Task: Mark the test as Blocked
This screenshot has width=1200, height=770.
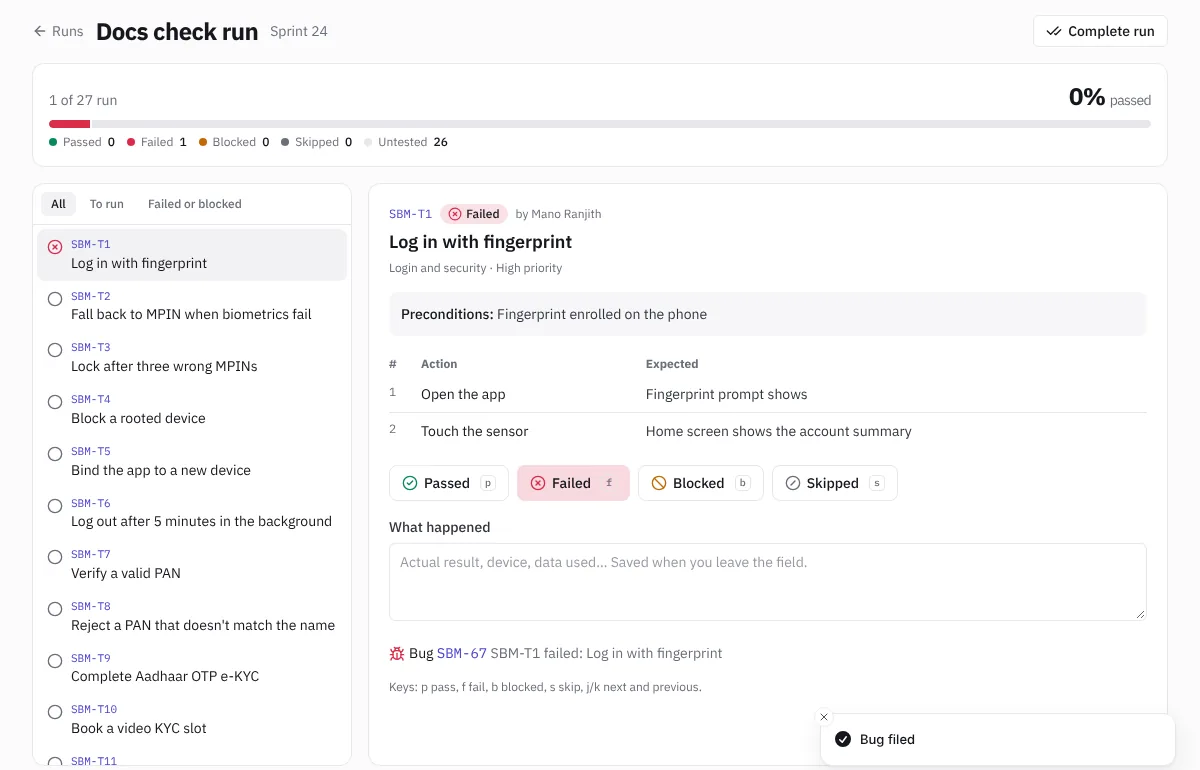Action: pos(701,483)
